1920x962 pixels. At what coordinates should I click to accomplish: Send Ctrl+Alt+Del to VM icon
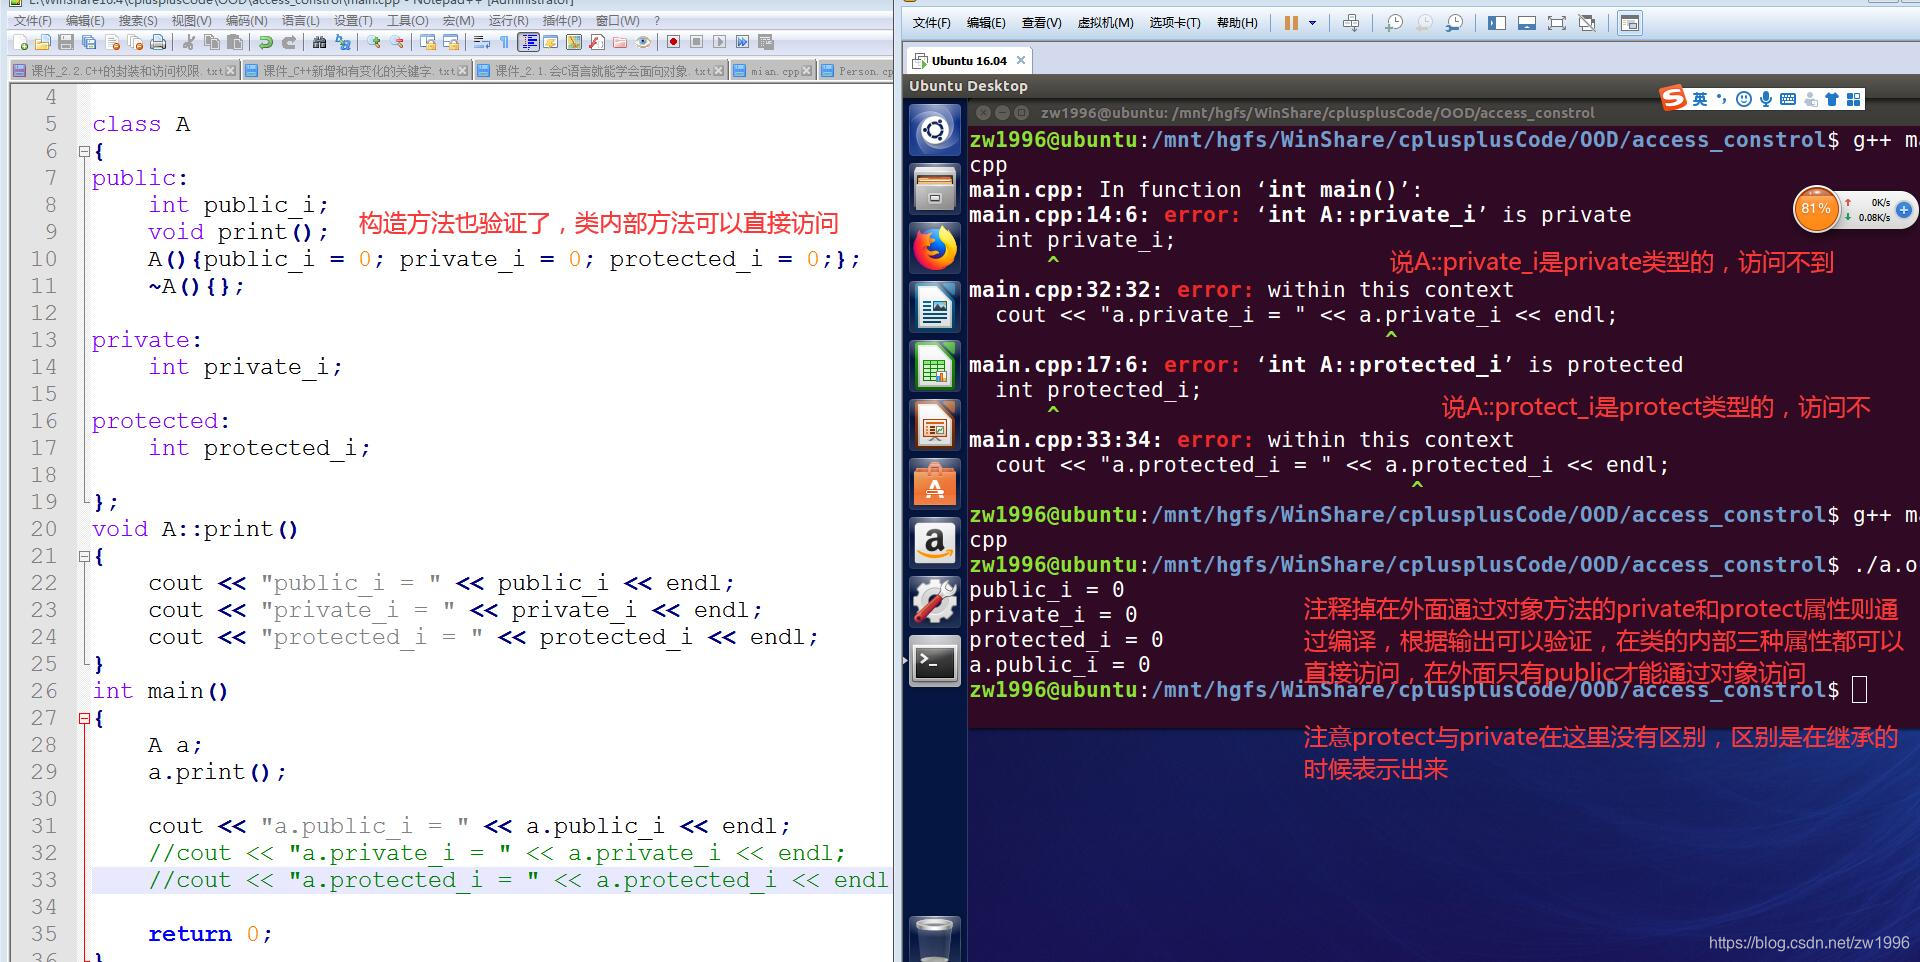coord(1351,23)
